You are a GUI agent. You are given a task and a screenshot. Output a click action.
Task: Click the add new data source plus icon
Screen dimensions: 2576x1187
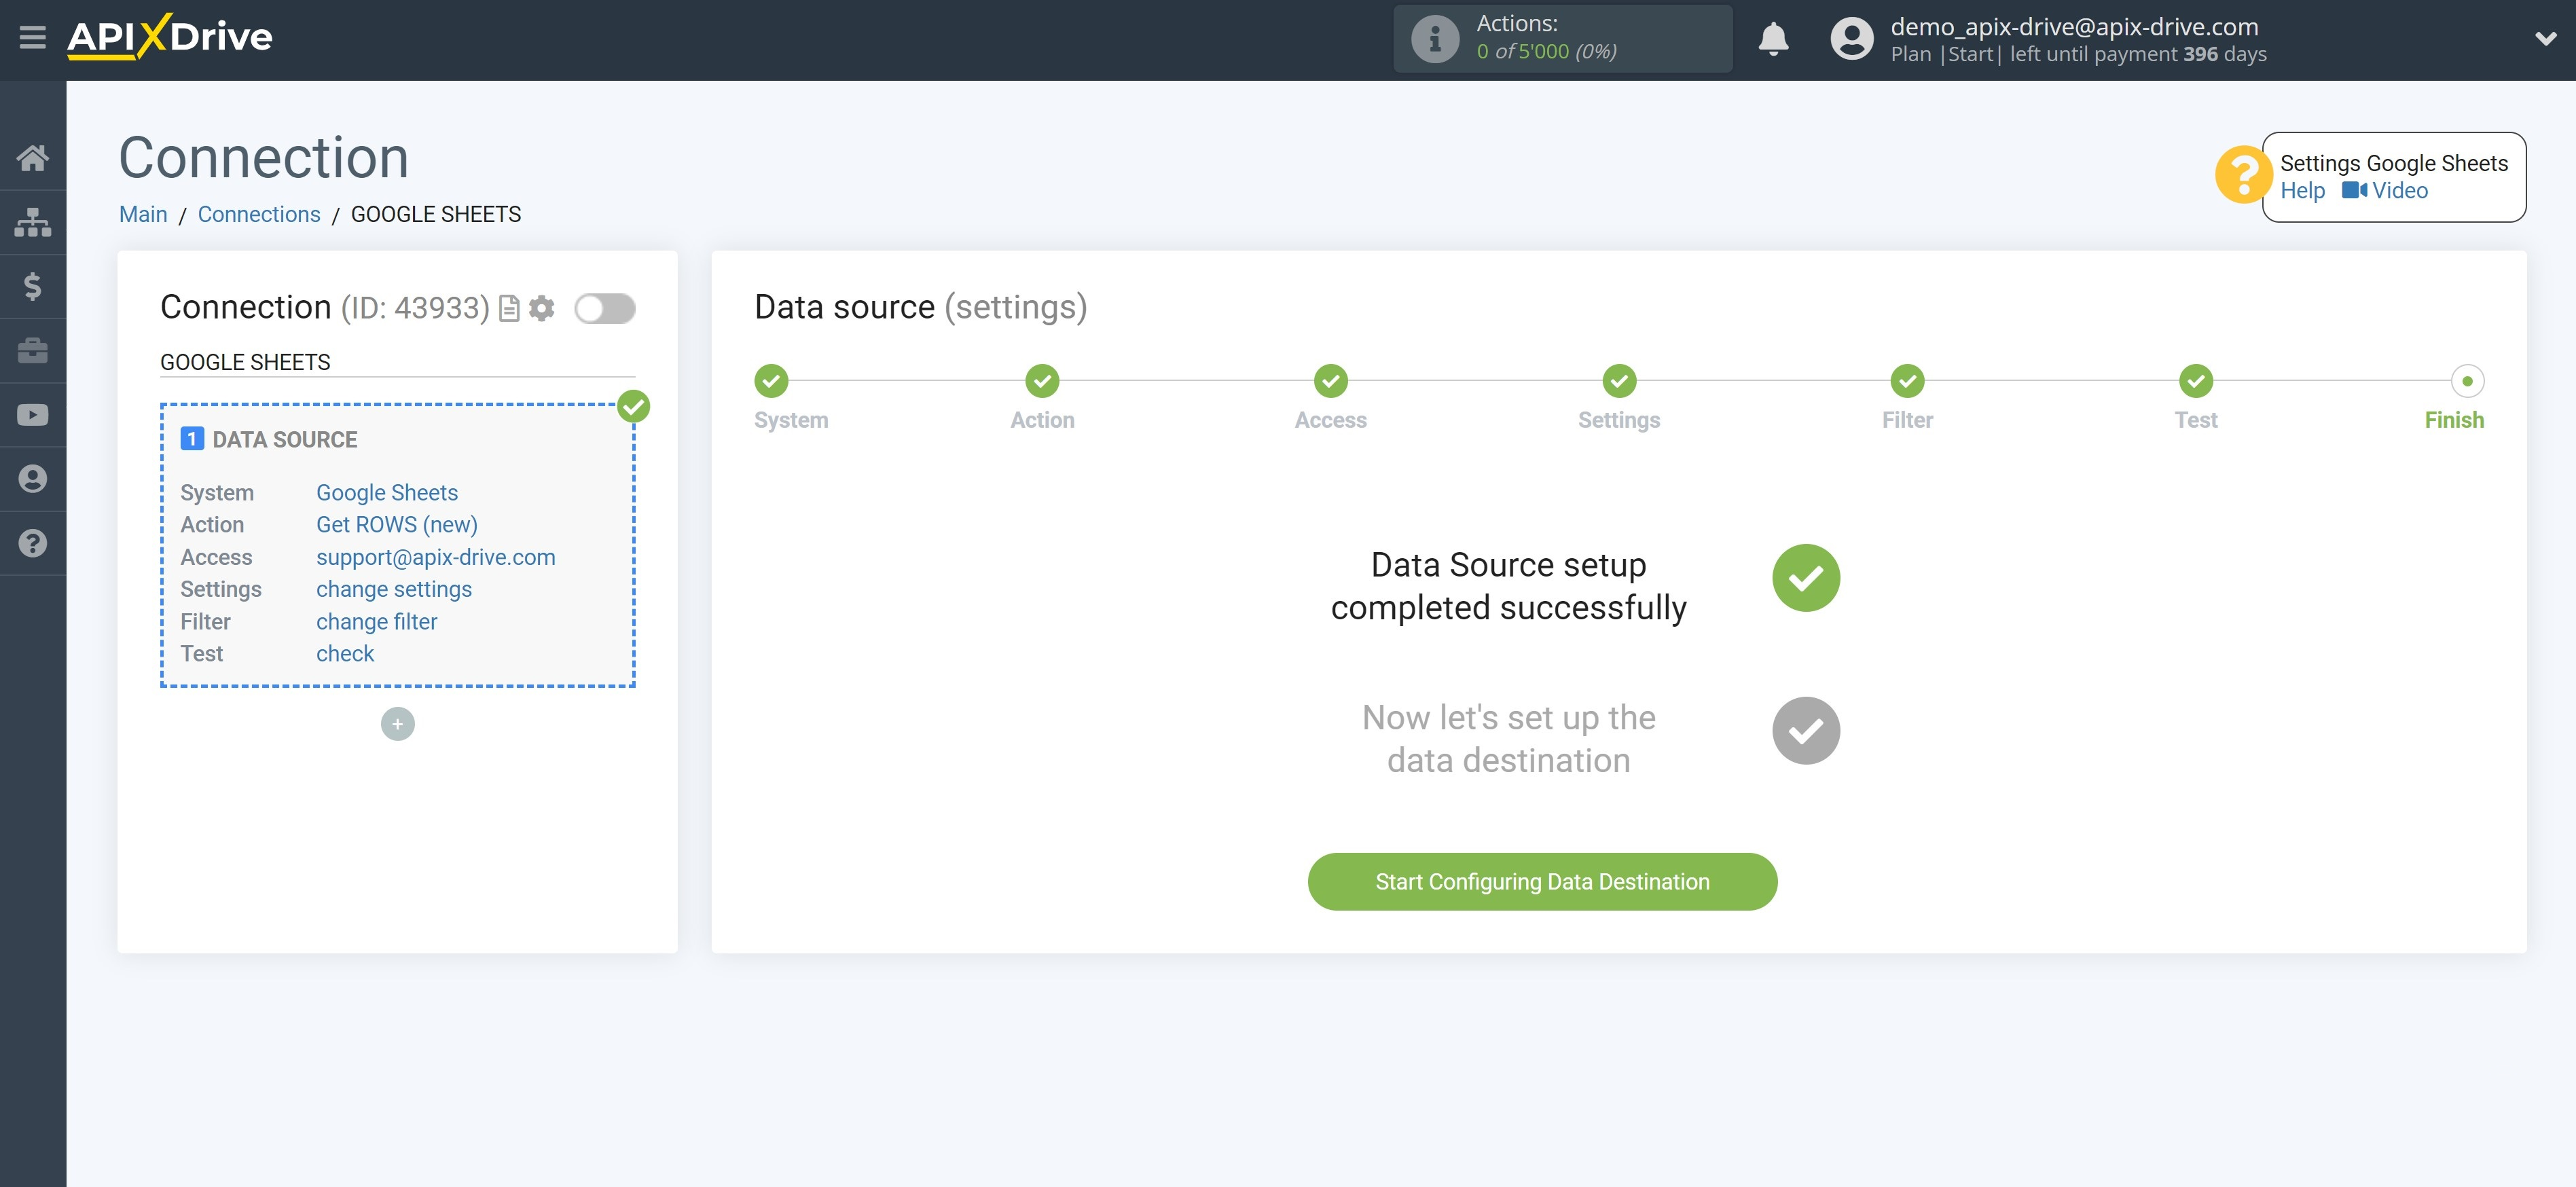click(x=399, y=723)
